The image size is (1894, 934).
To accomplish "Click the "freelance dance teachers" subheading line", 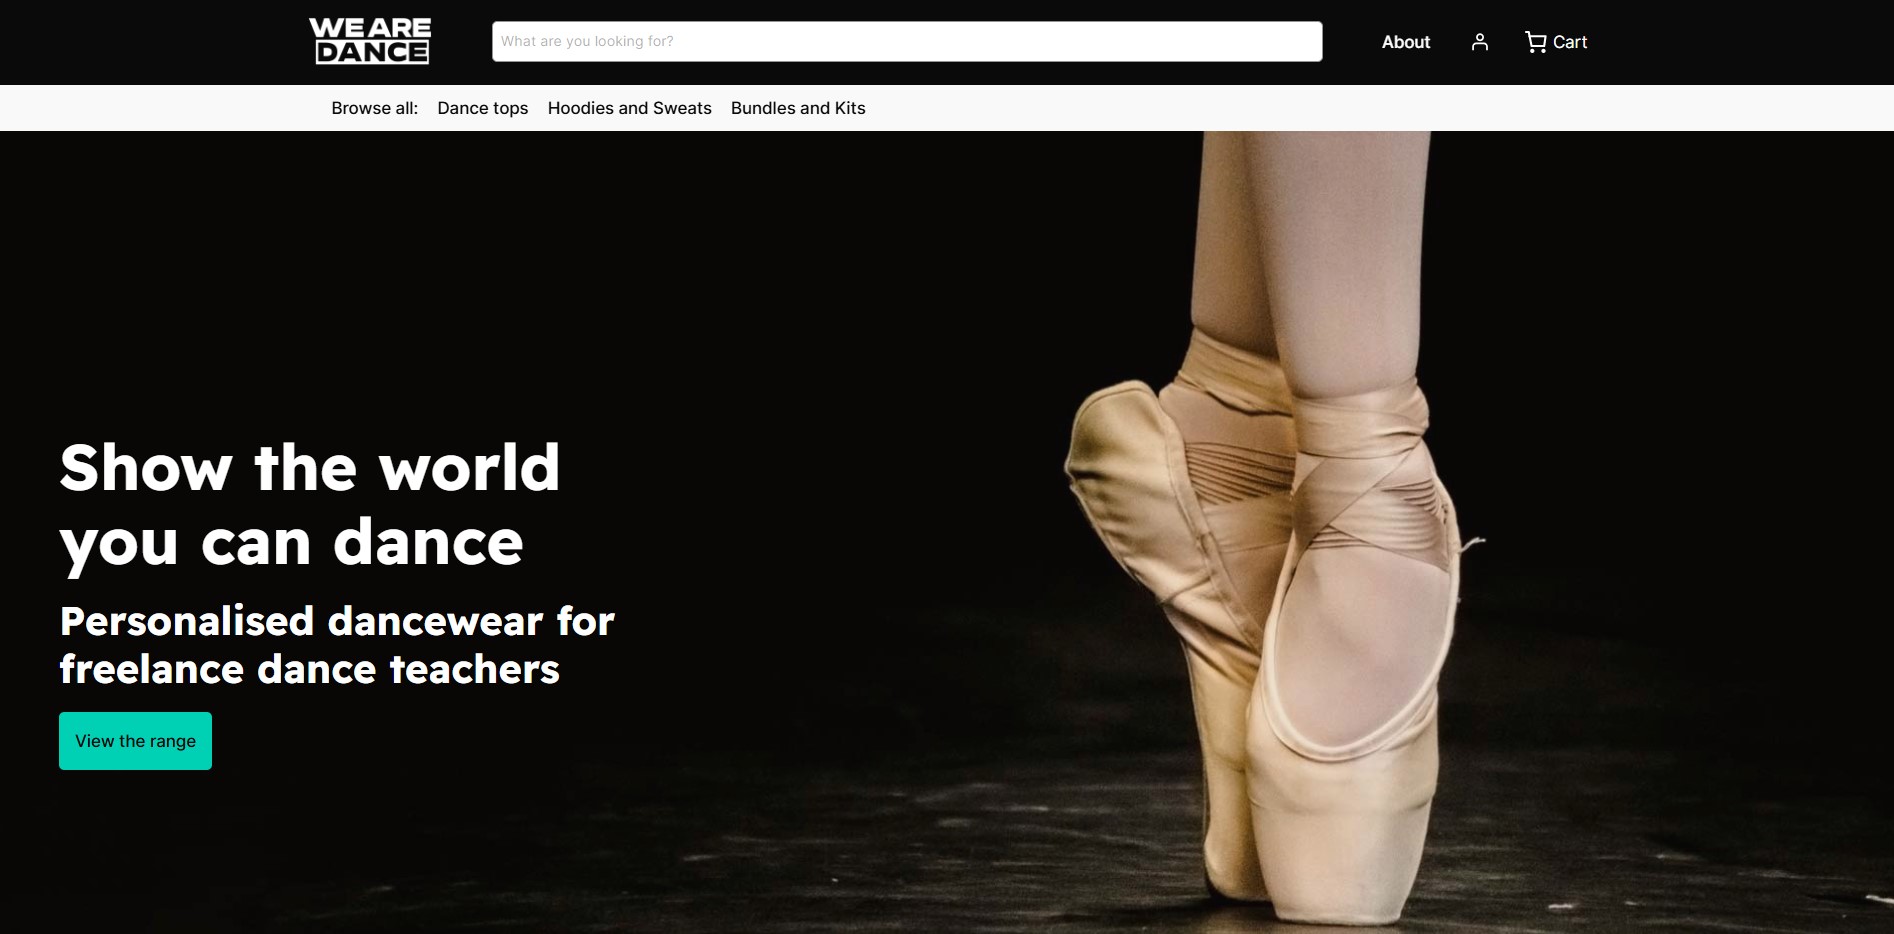I will point(309,669).
